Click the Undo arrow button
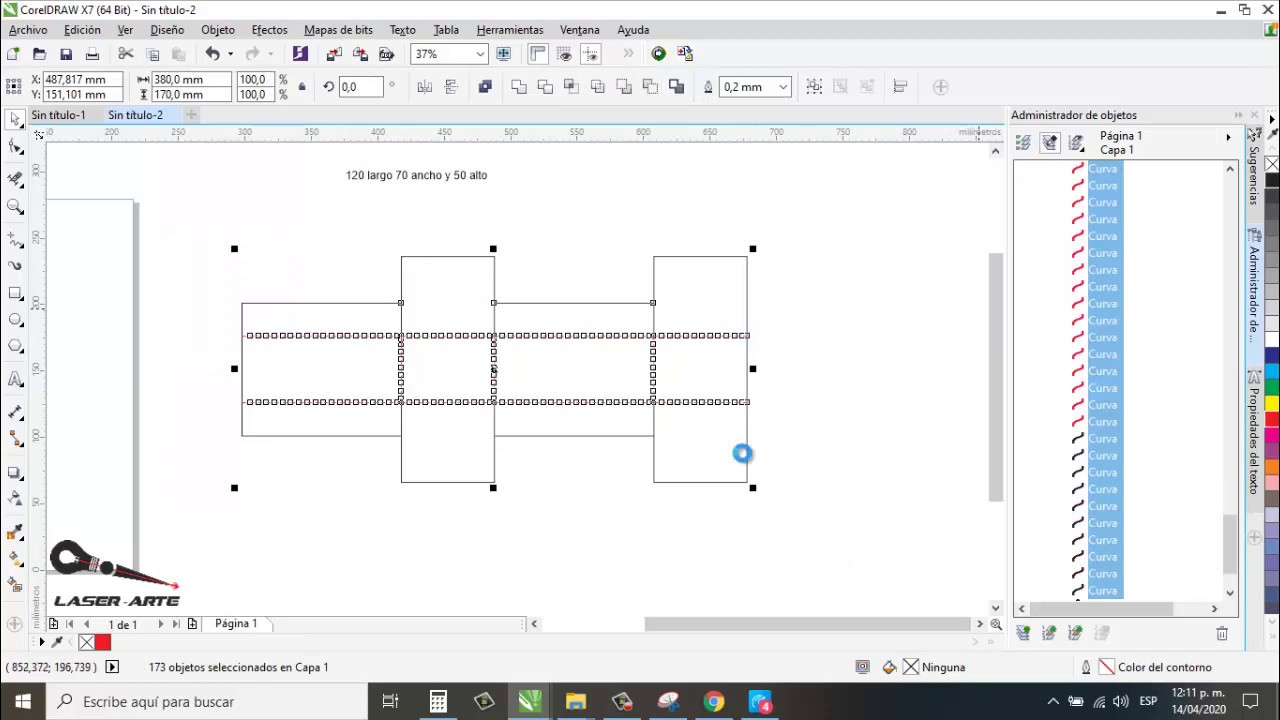The width and height of the screenshot is (1280, 720). 212,54
